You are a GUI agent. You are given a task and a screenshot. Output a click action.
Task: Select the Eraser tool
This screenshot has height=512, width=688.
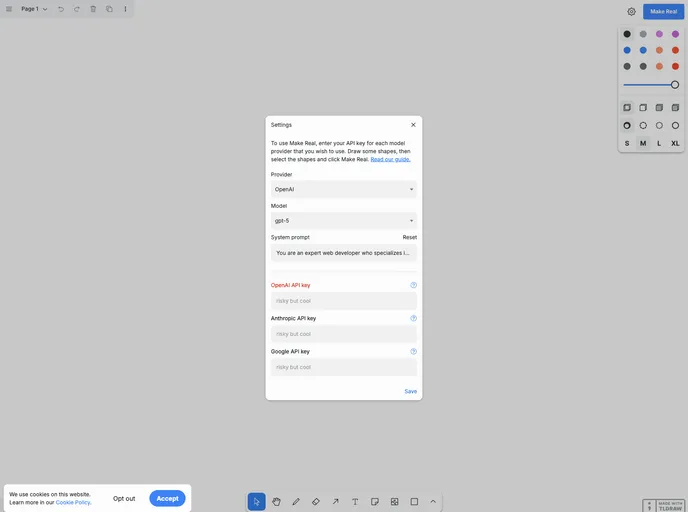tap(315, 501)
